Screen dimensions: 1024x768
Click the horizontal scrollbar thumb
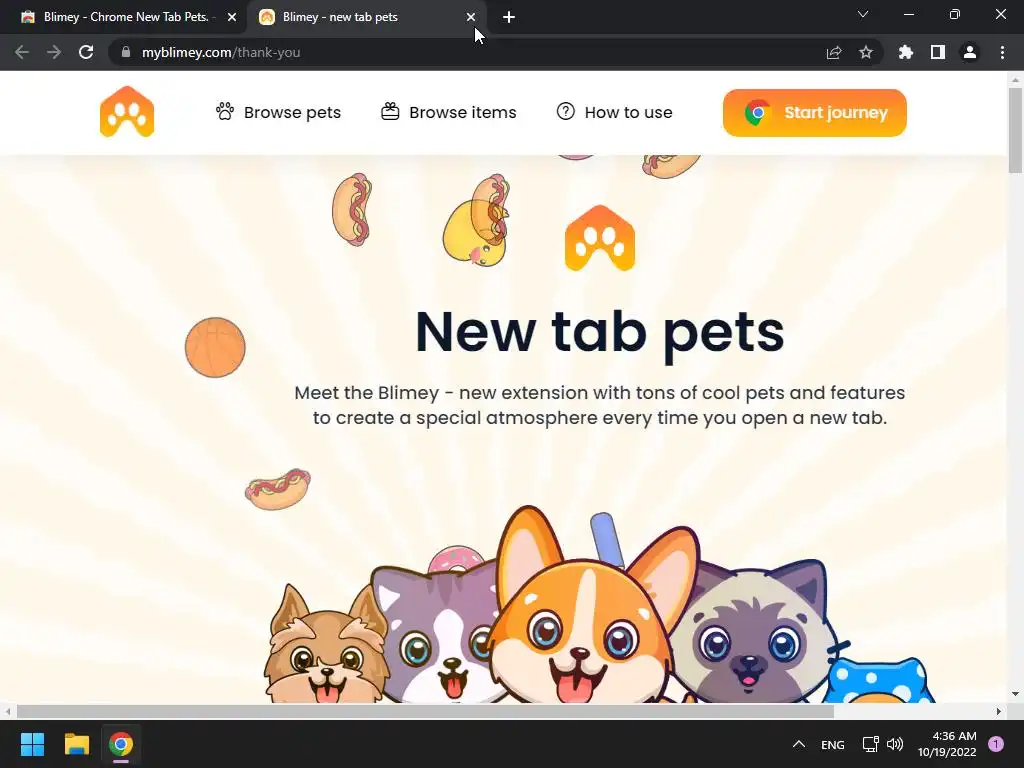(x=424, y=711)
